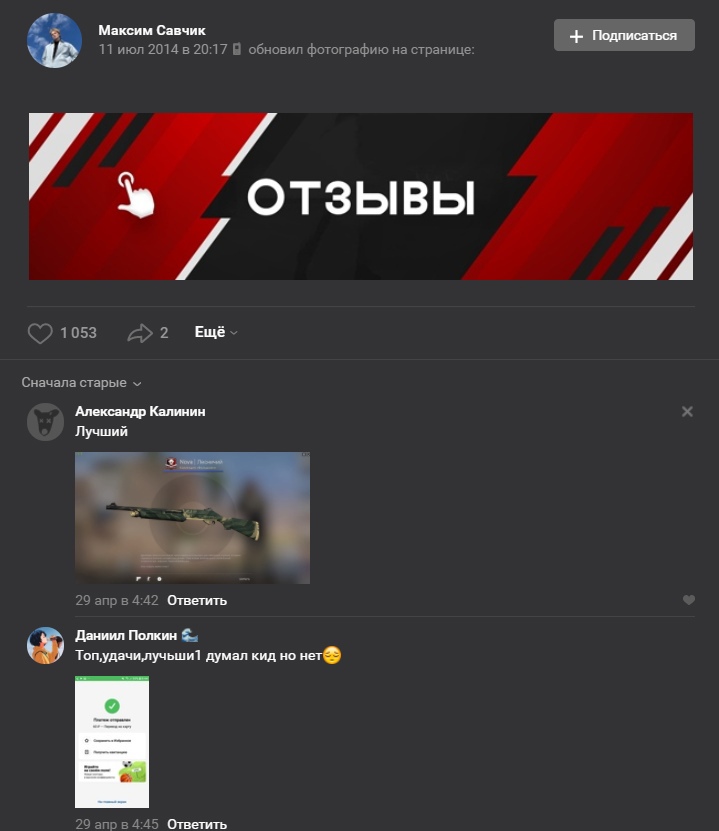Reply to the 4:45 comment via Ответить
719x831 pixels.
point(197,824)
